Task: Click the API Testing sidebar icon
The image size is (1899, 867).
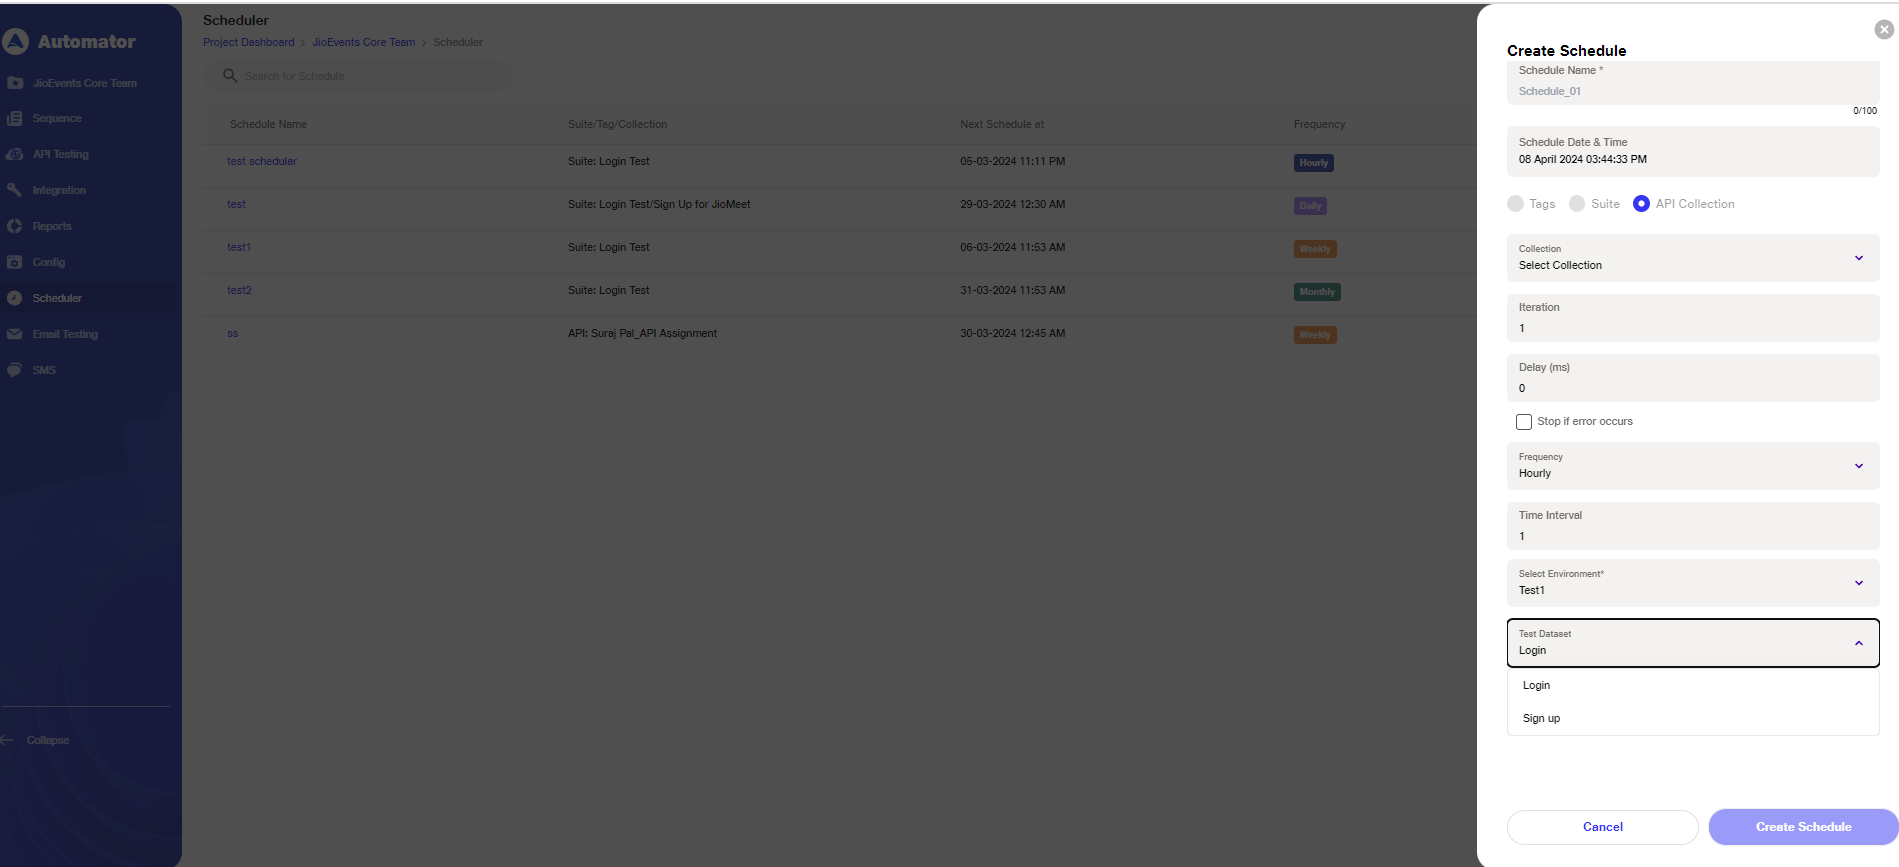Action: [x=15, y=154]
